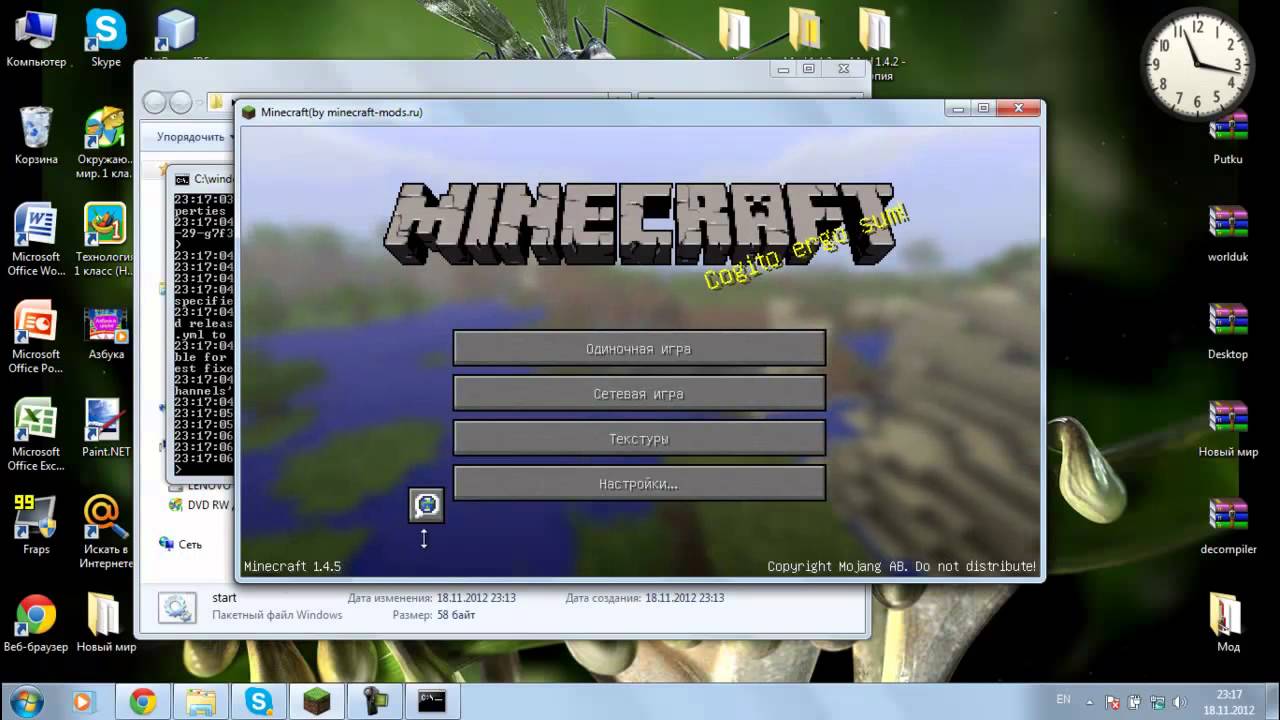This screenshot has height=720, width=1280.
Task: Click the Одиночная игра button
Action: [639, 349]
